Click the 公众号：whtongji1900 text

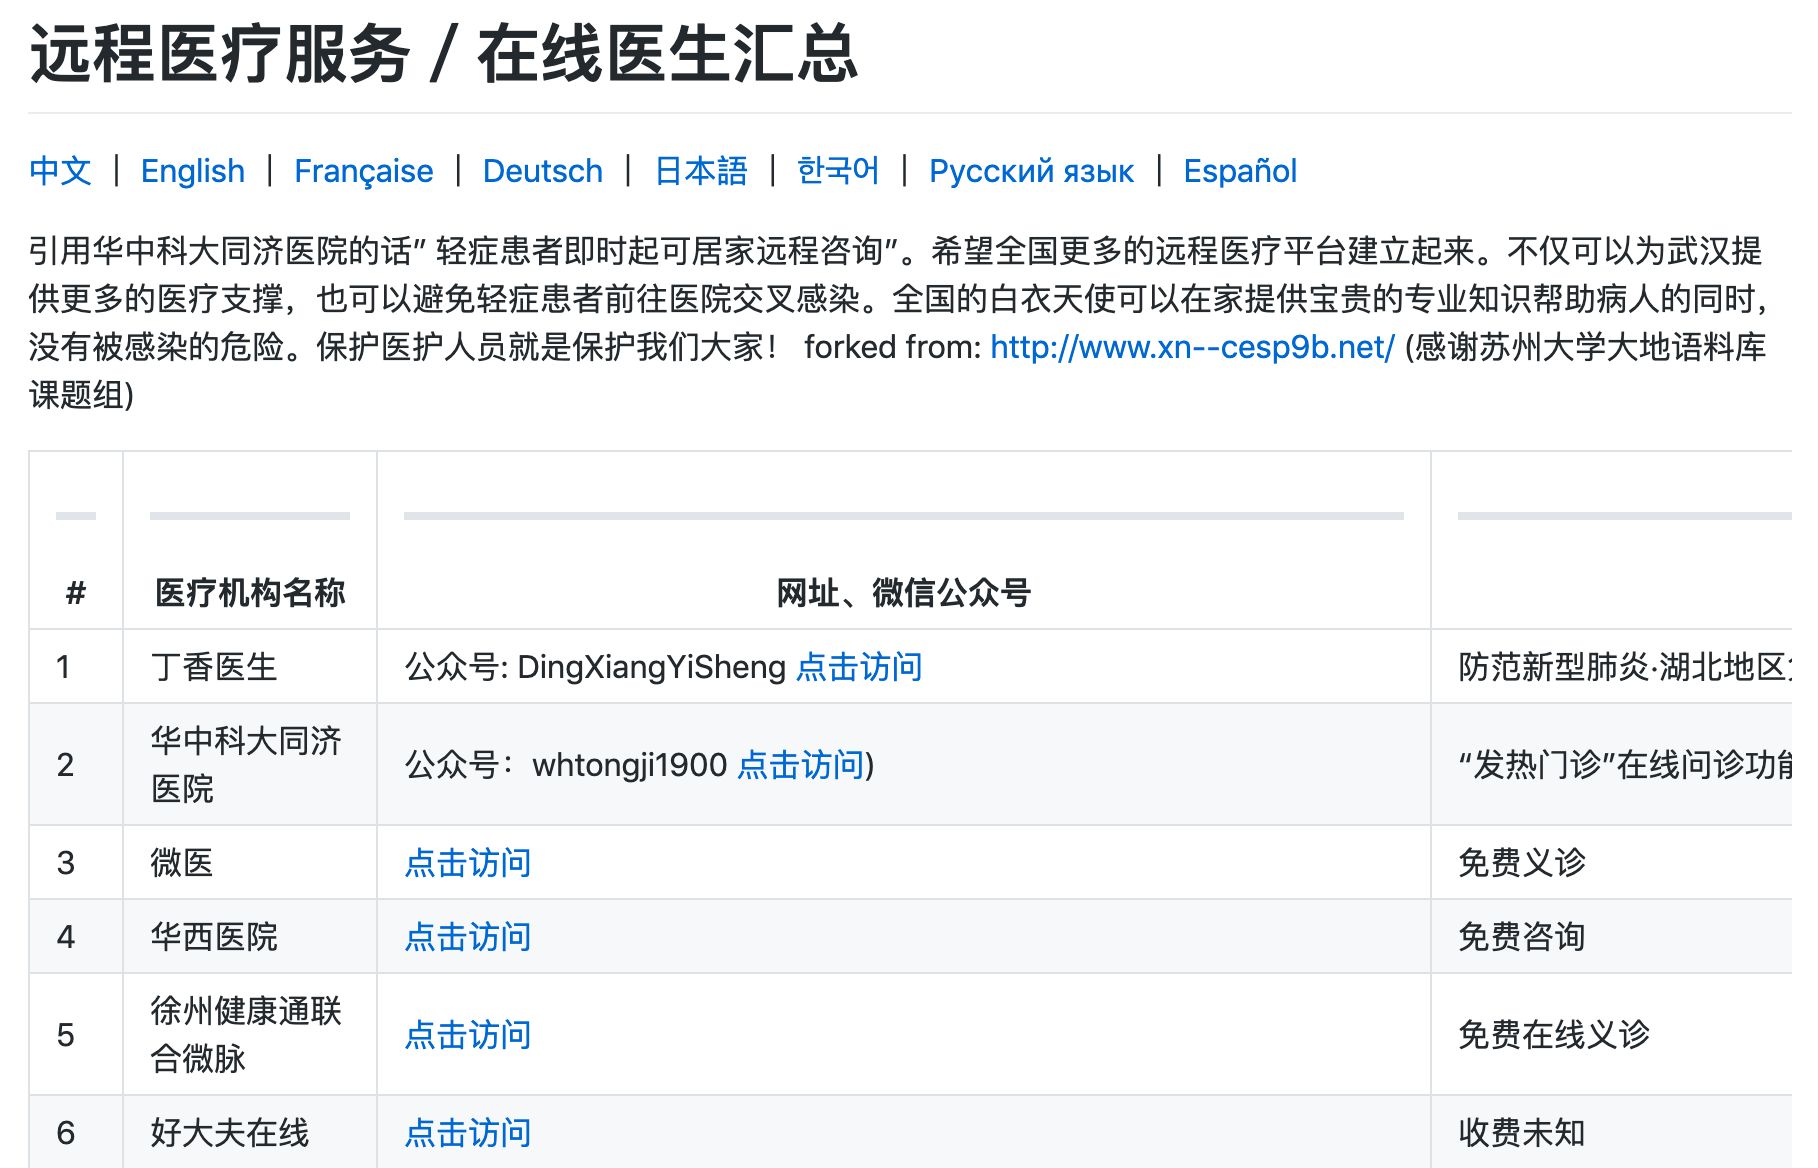566,765
